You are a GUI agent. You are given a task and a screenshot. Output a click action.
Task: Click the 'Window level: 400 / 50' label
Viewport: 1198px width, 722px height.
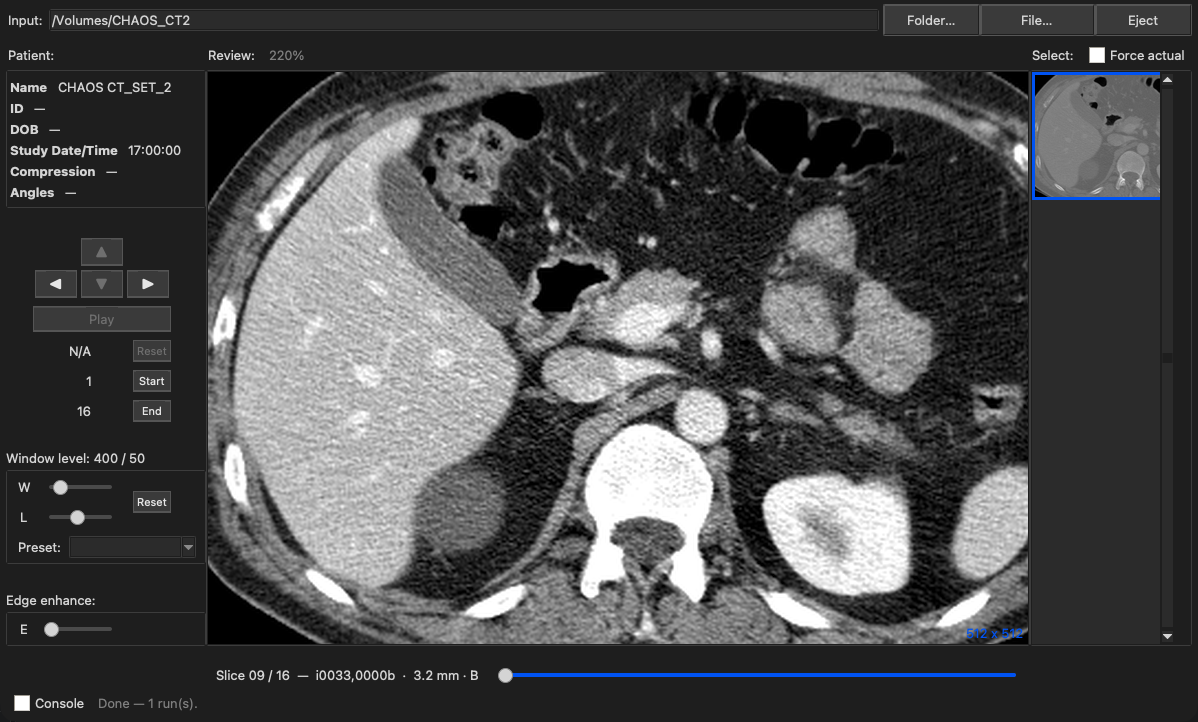click(x=76, y=458)
